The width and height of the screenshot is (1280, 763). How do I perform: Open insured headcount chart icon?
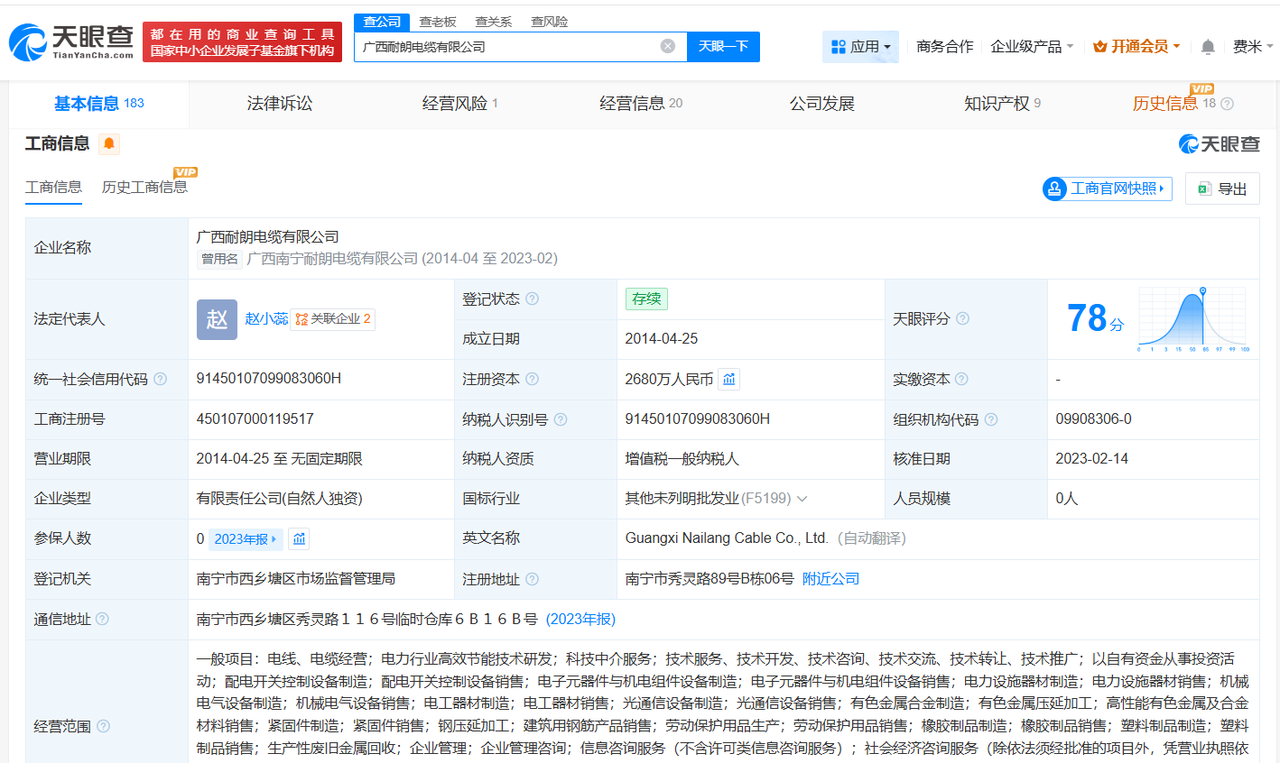[x=298, y=539]
